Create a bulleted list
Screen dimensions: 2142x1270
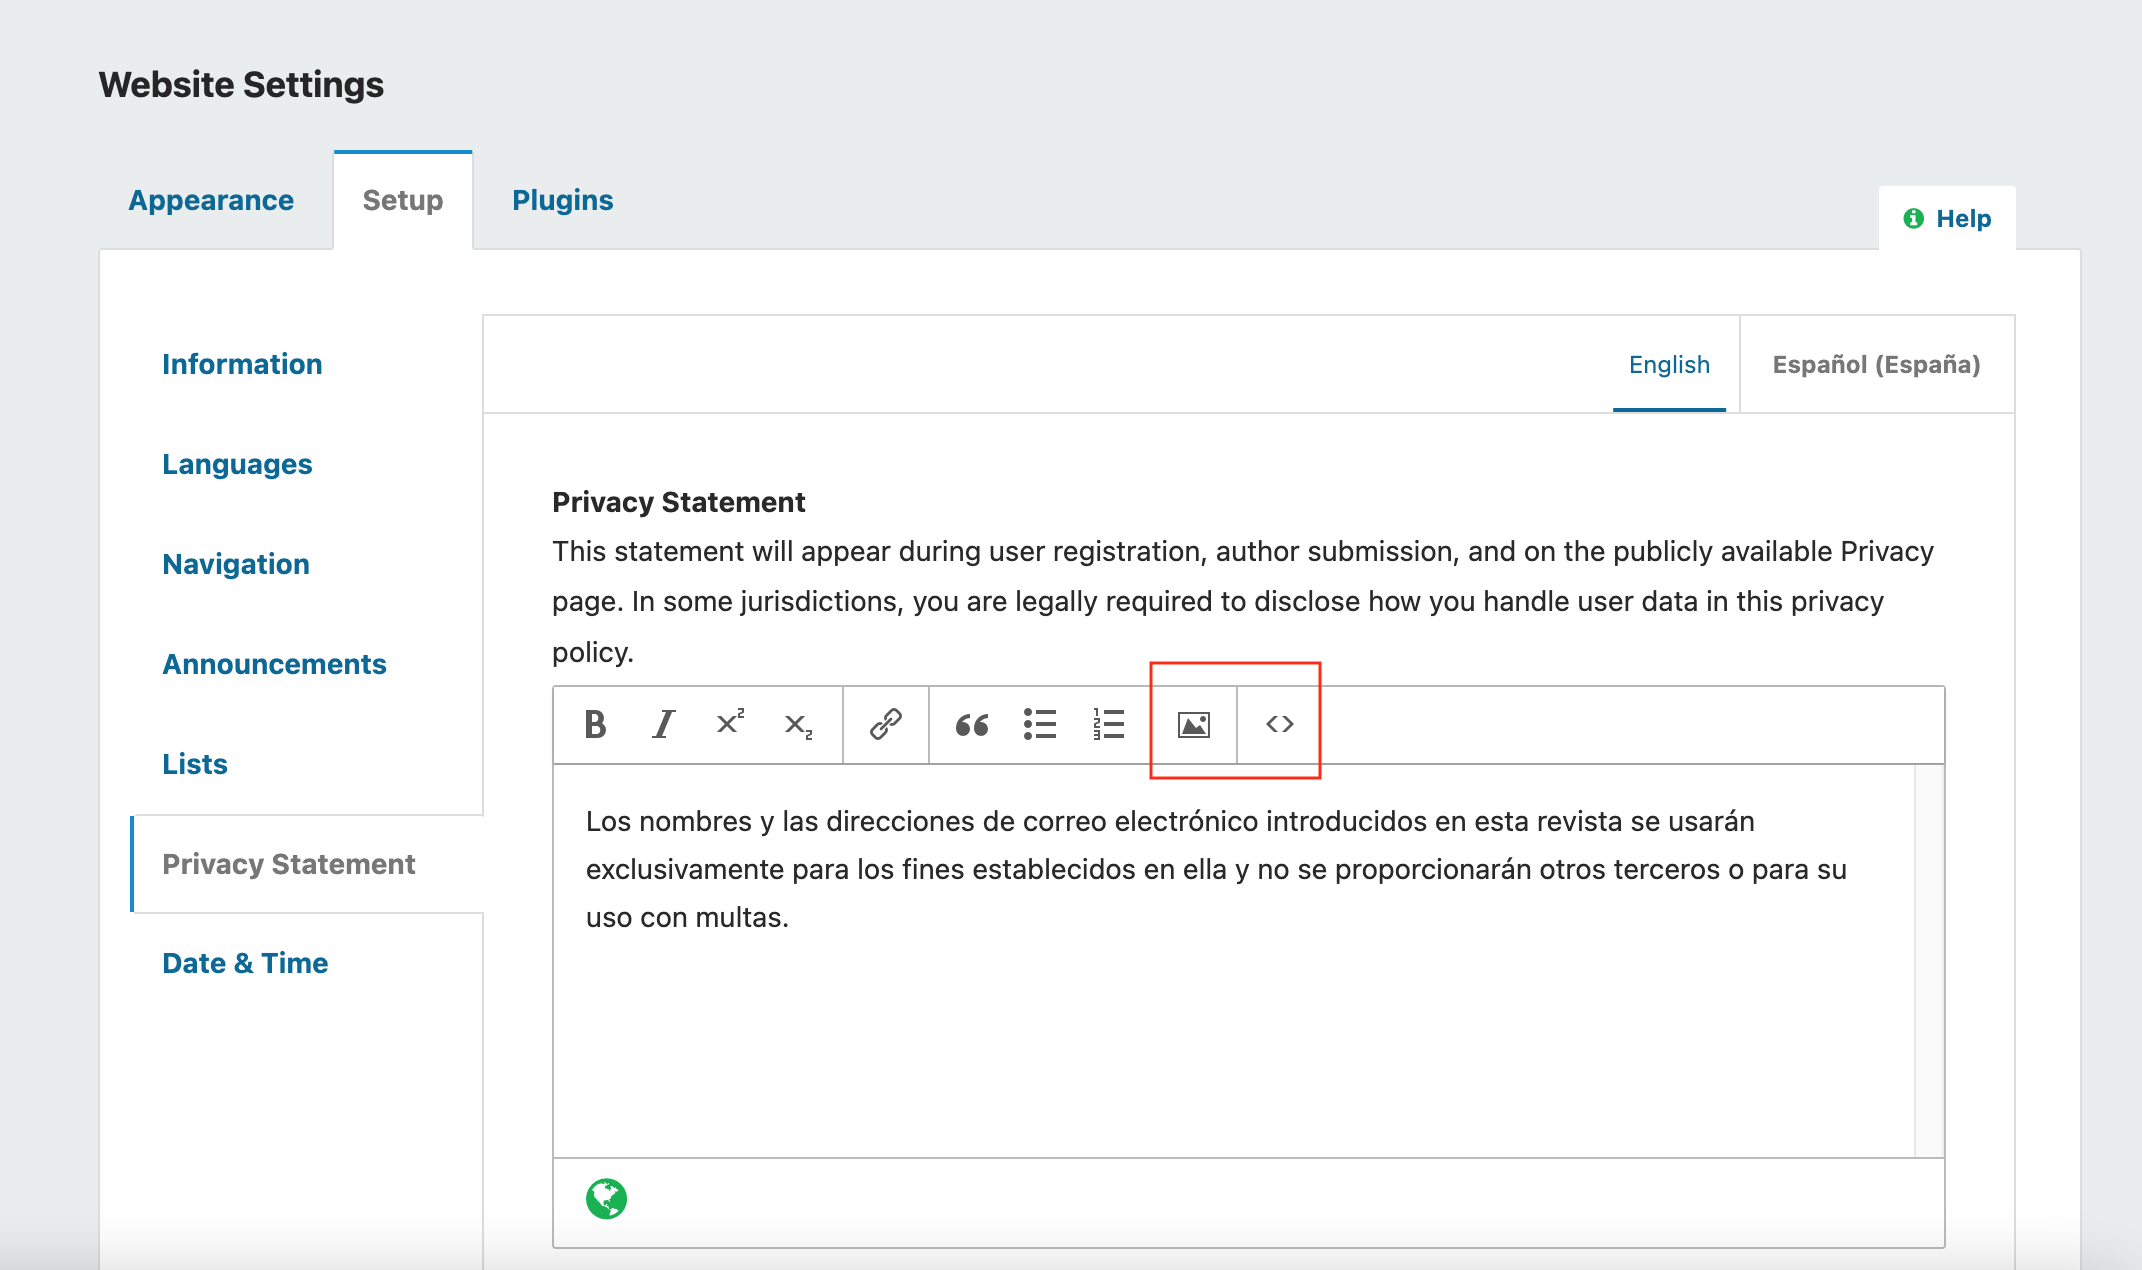point(1040,725)
